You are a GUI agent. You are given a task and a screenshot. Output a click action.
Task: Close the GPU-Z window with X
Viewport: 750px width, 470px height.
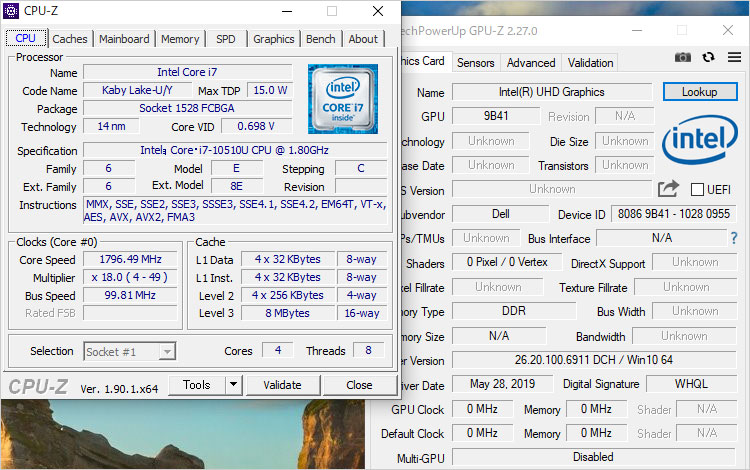[728, 30]
